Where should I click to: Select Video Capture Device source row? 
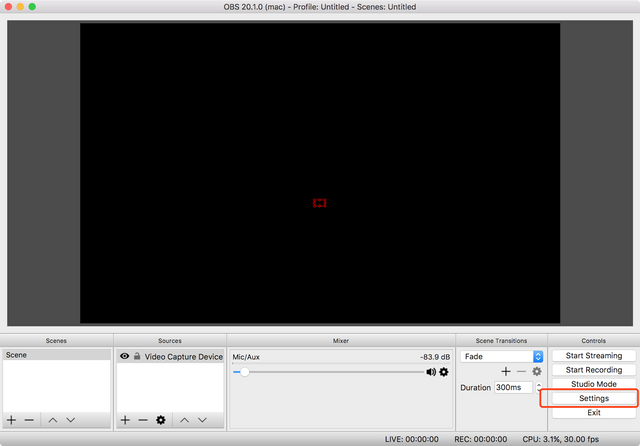click(x=170, y=357)
